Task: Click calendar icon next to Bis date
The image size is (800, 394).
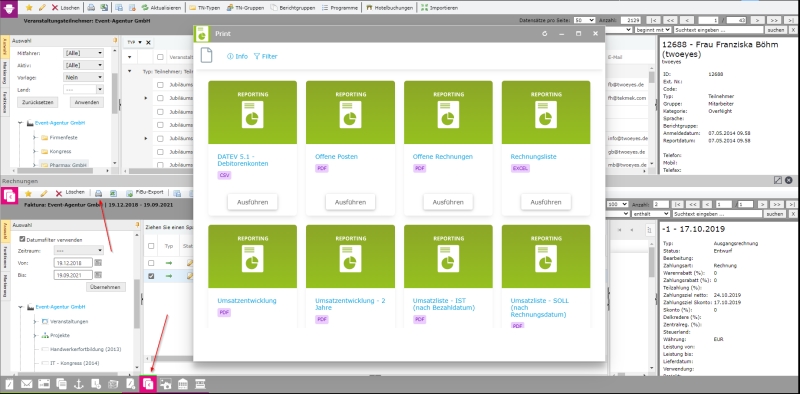Action: pos(98,275)
